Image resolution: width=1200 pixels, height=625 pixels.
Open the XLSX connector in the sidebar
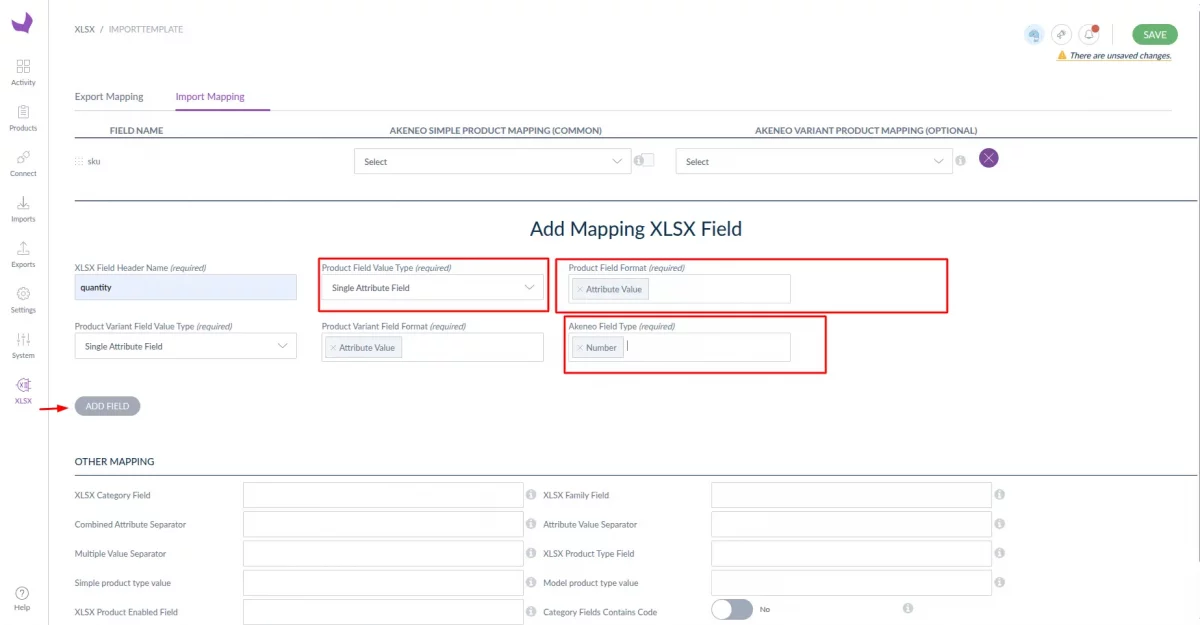click(23, 391)
